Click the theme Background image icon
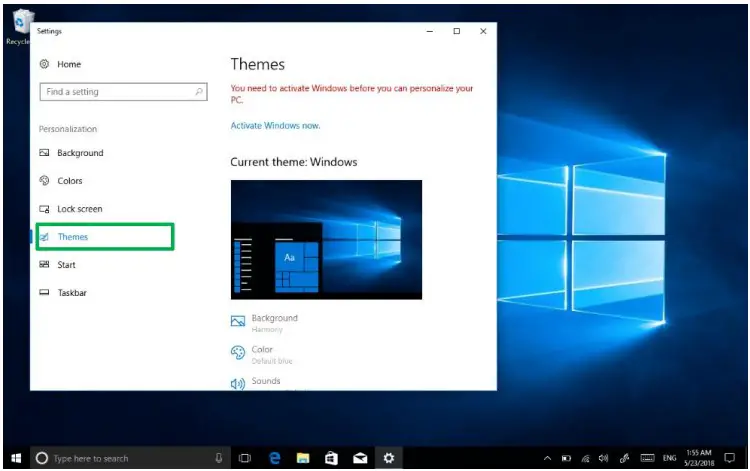750x471 pixels. click(238, 321)
